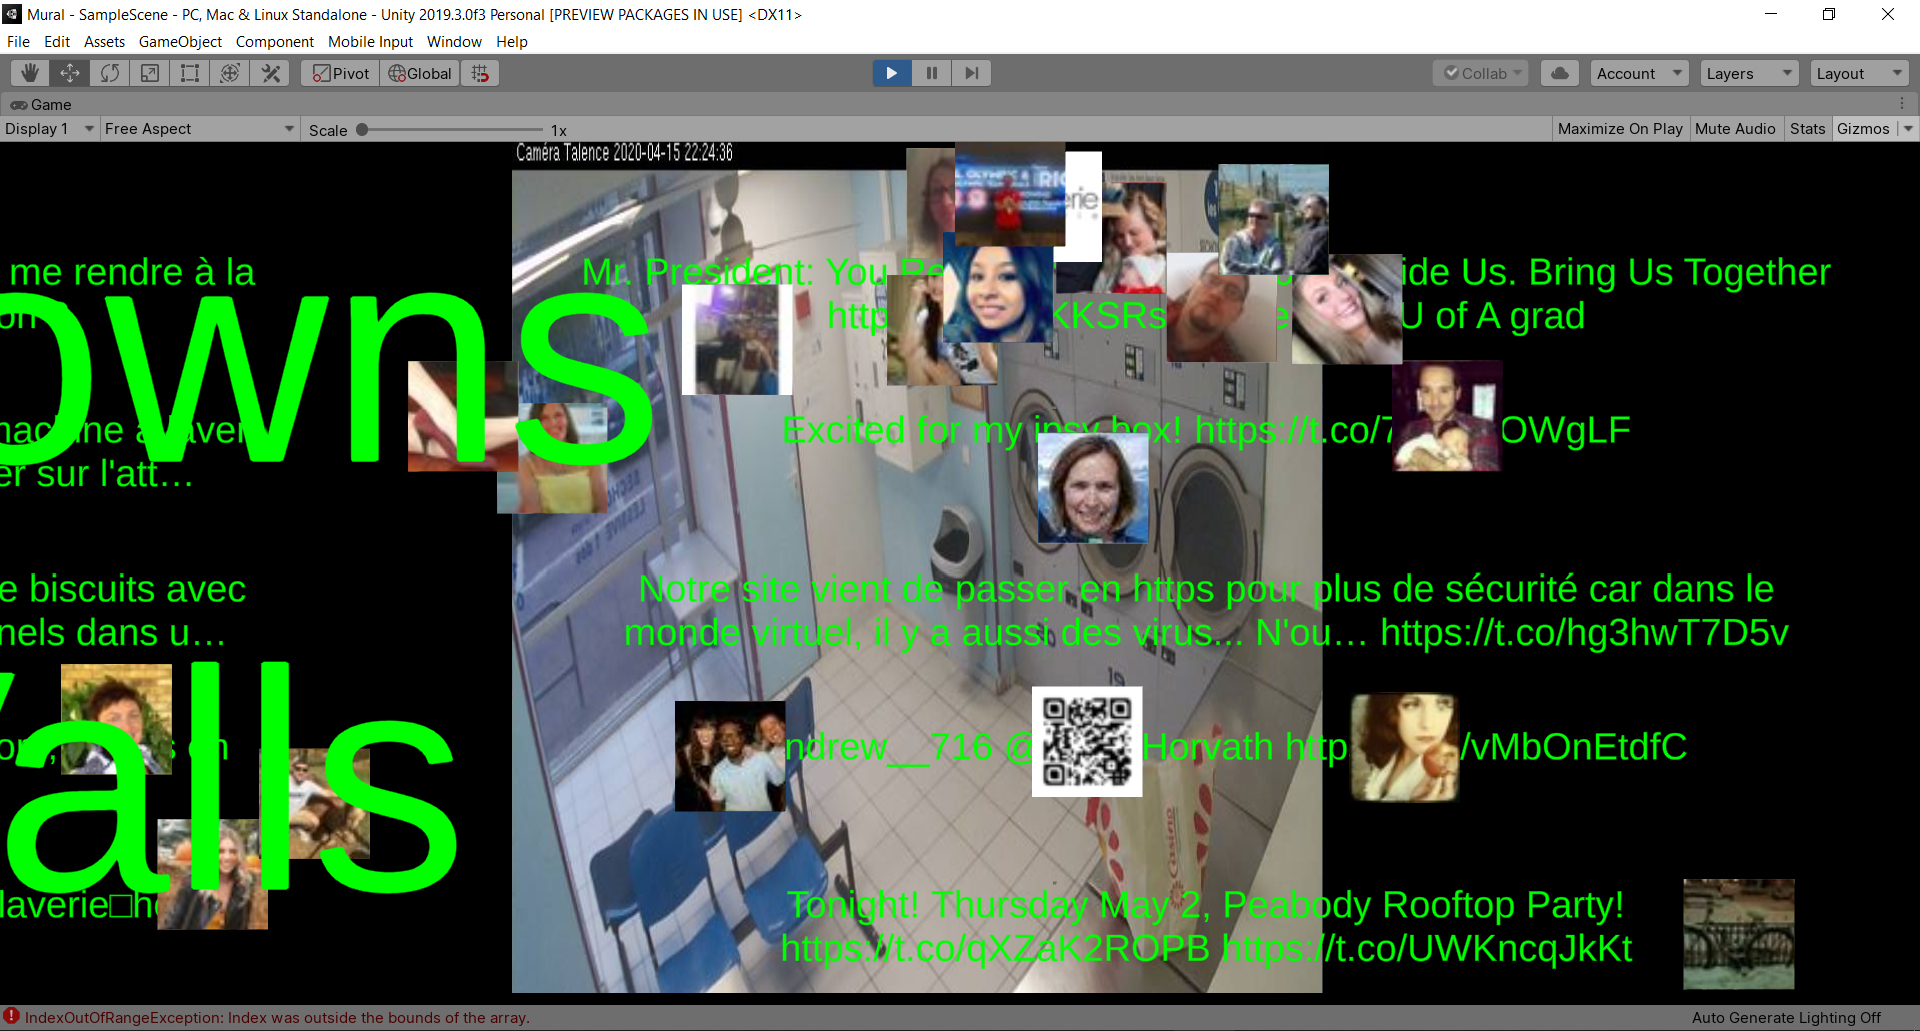Toggle Pivot handle position

click(341, 73)
